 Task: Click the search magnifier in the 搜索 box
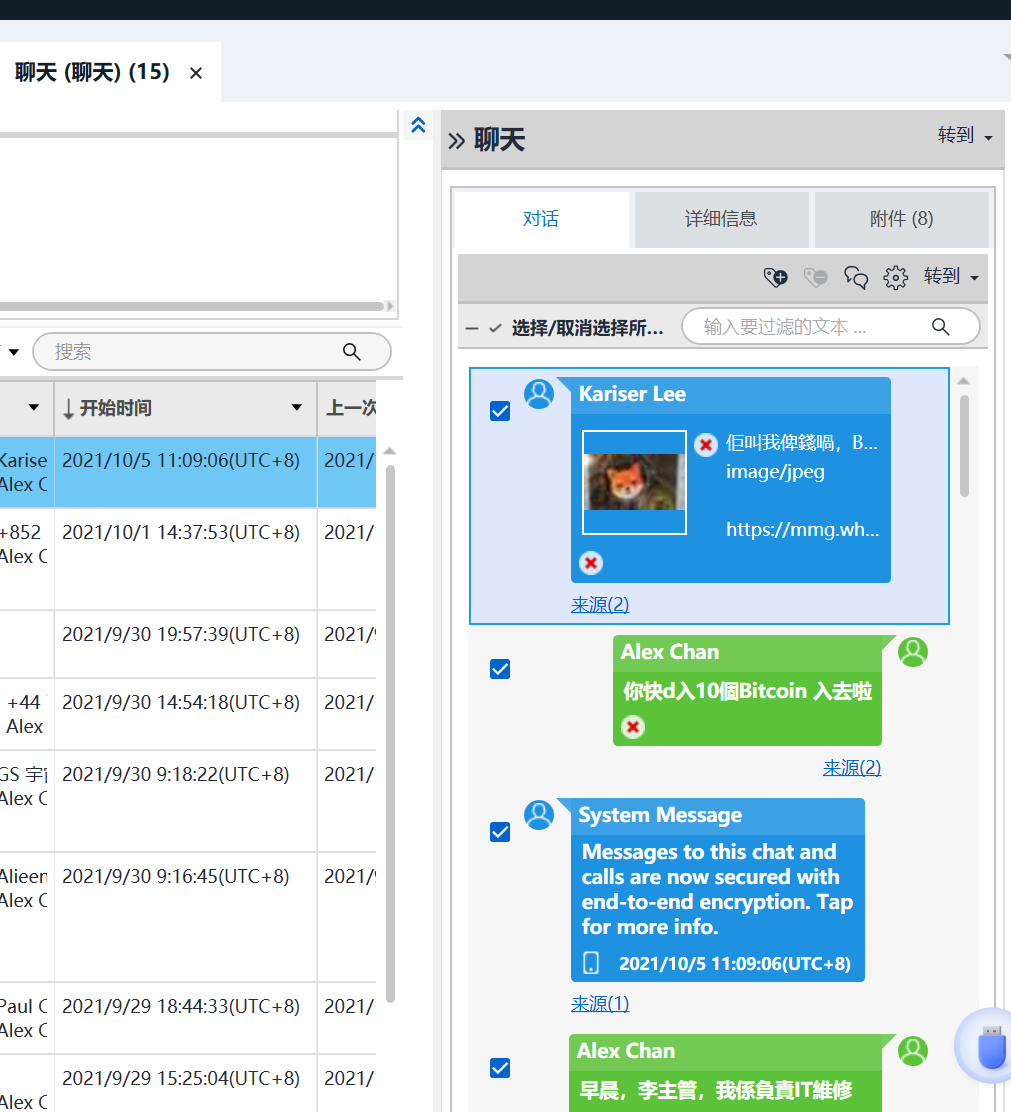pos(352,351)
